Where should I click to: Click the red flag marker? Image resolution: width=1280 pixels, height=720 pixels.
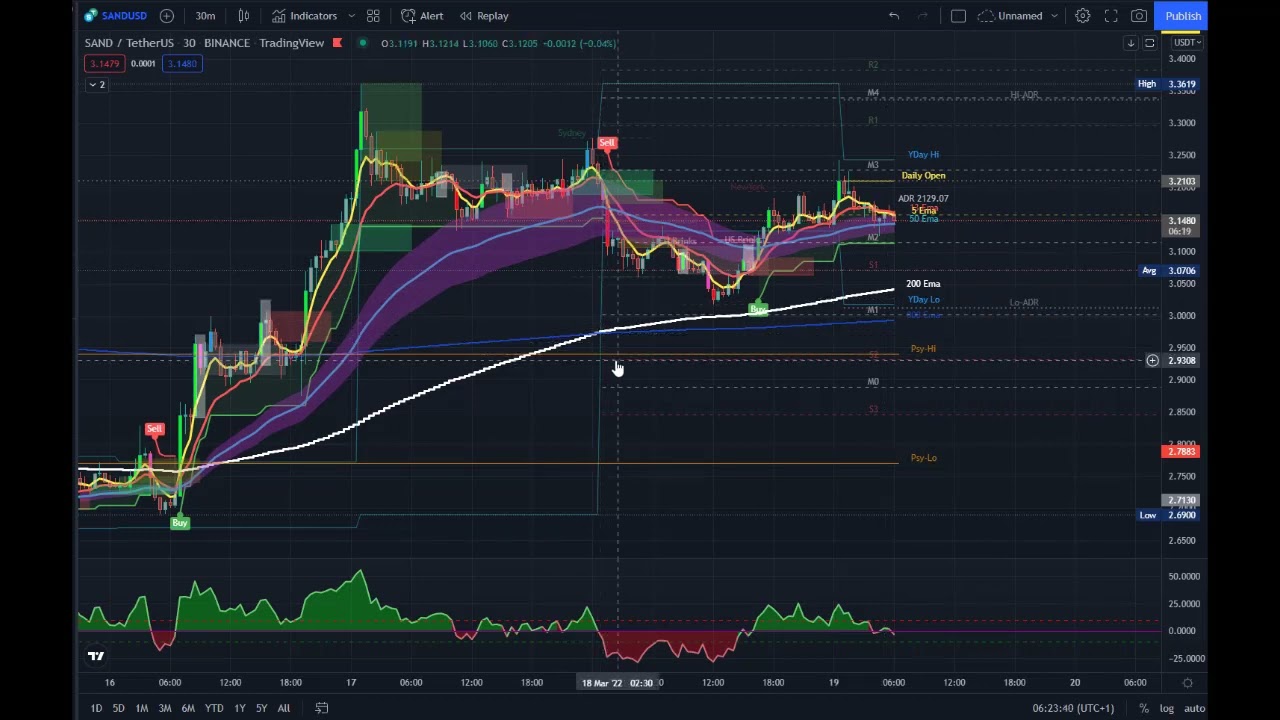[x=338, y=43]
